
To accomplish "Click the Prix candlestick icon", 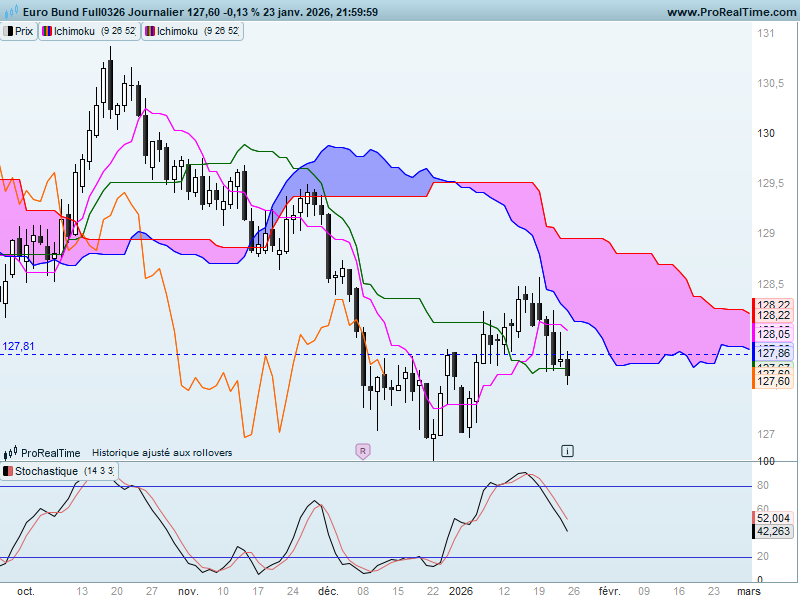I will [8, 31].
